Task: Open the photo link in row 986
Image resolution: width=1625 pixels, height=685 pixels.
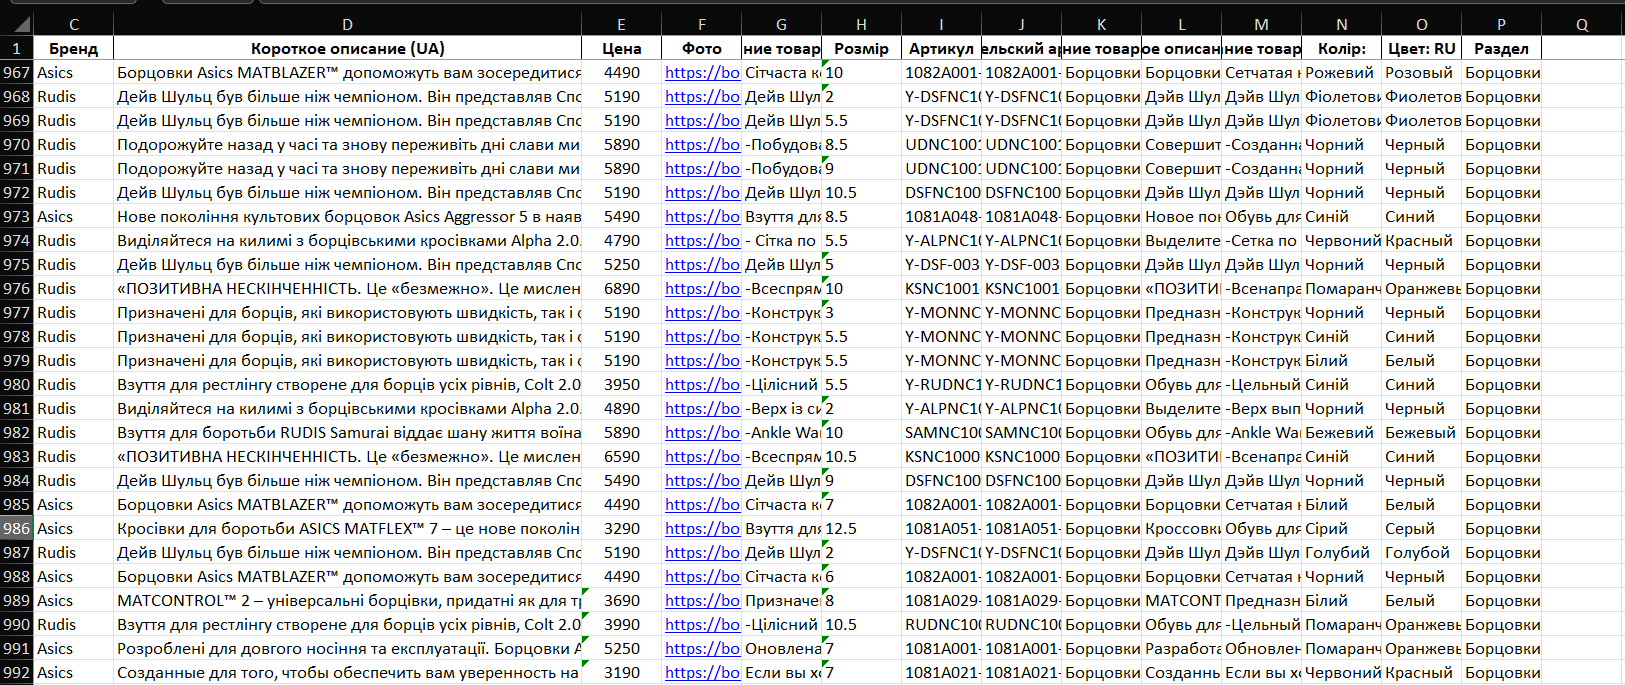Action: (702, 528)
